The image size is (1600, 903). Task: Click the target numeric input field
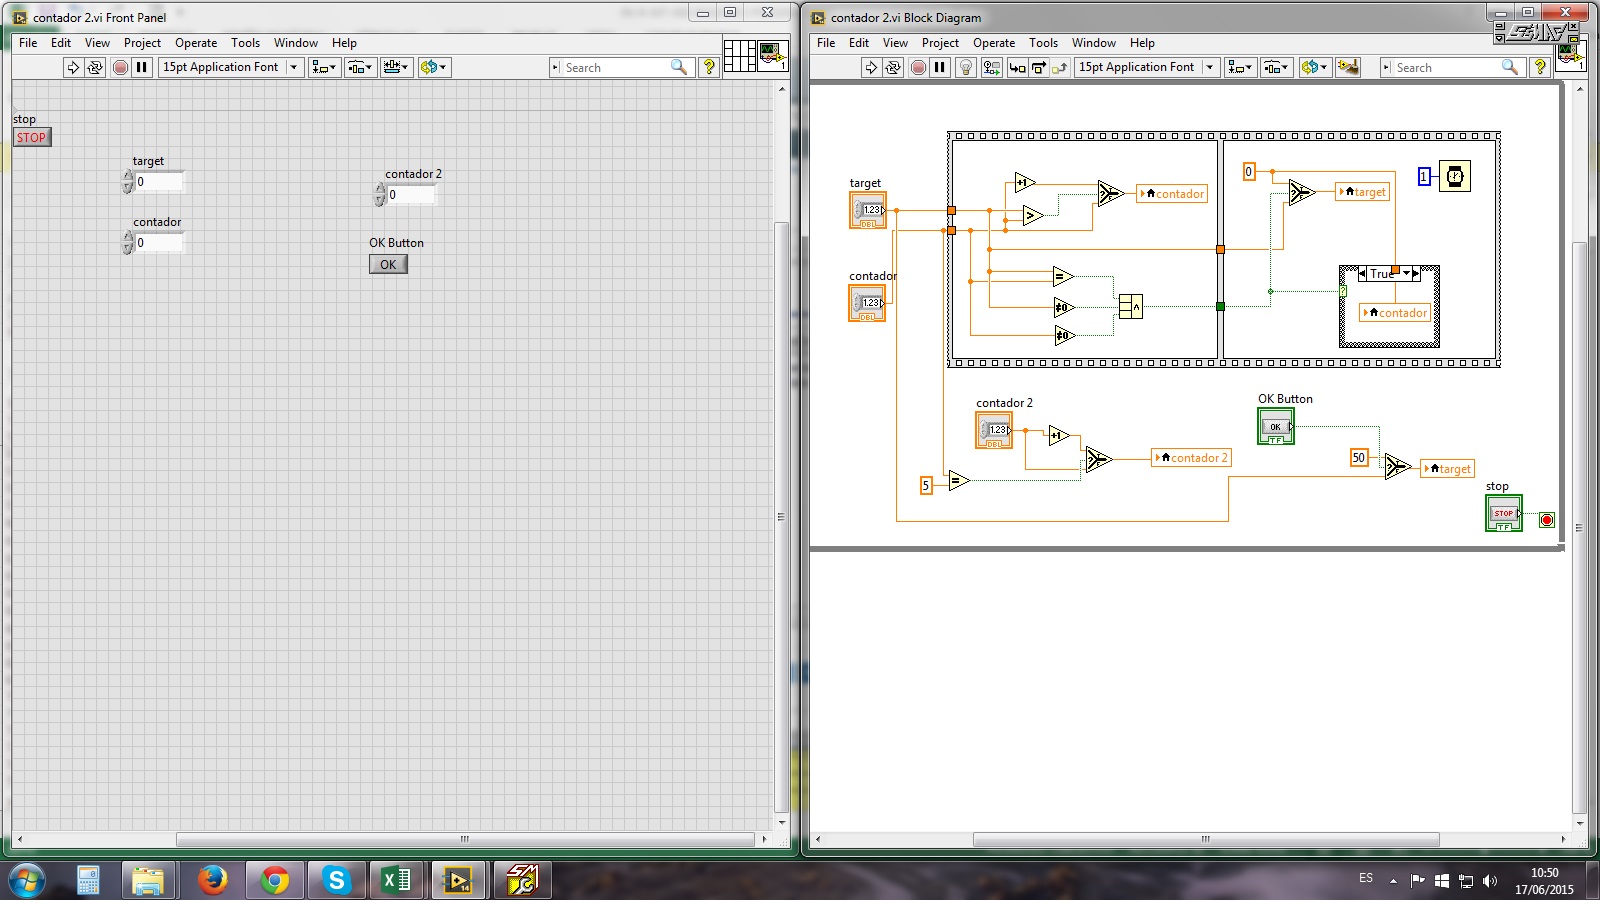pos(159,182)
